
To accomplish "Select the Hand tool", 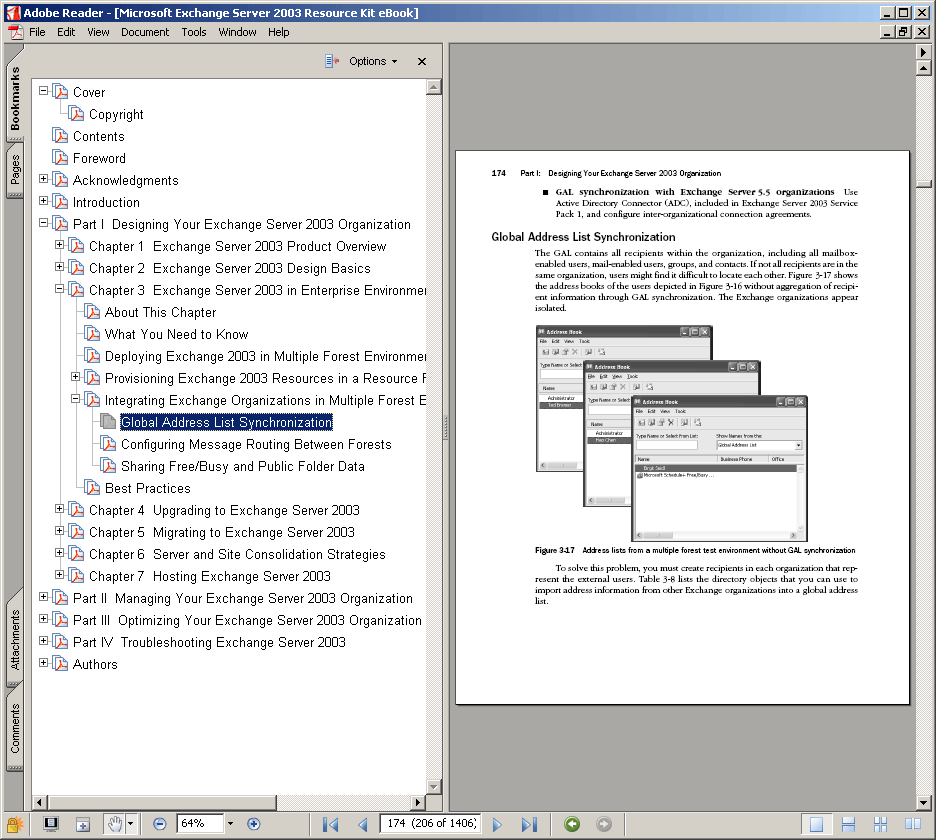I will click(114, 824).
